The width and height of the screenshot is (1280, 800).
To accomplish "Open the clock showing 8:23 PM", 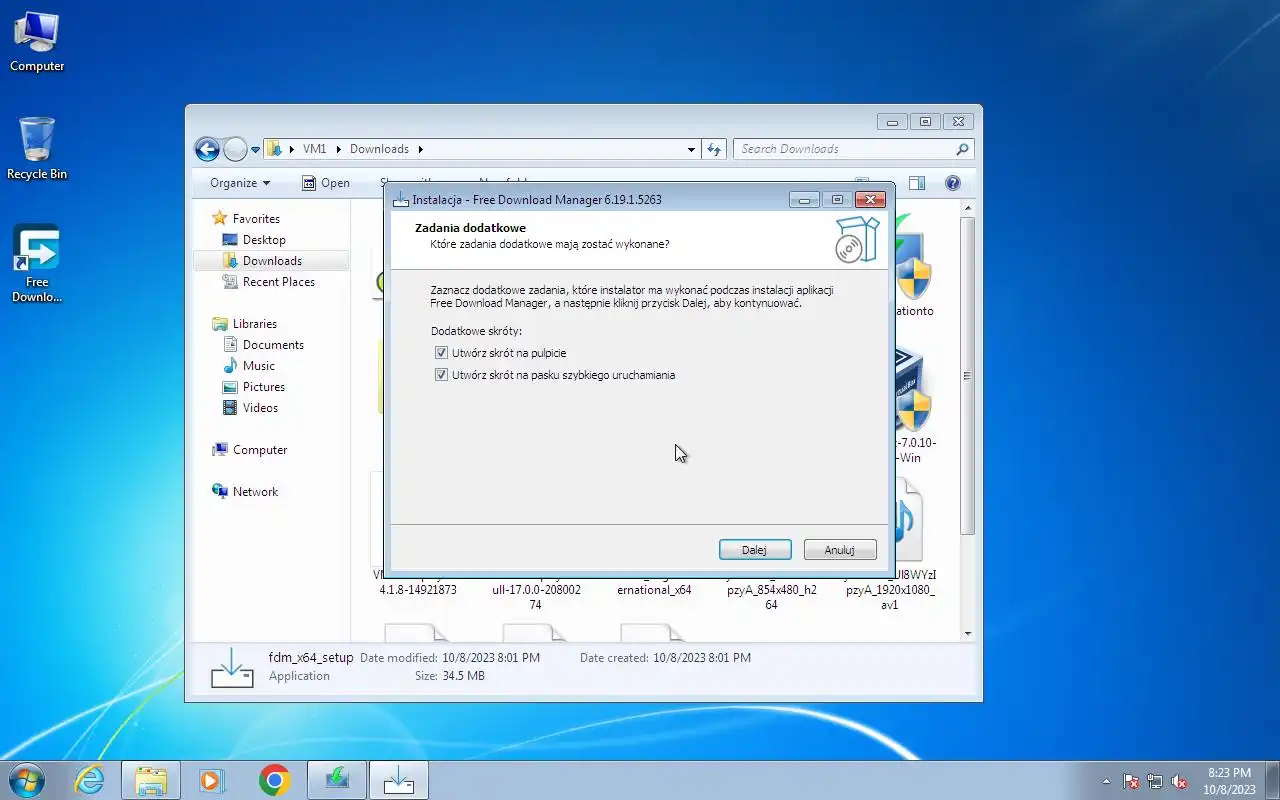I will pos(1229,781).
